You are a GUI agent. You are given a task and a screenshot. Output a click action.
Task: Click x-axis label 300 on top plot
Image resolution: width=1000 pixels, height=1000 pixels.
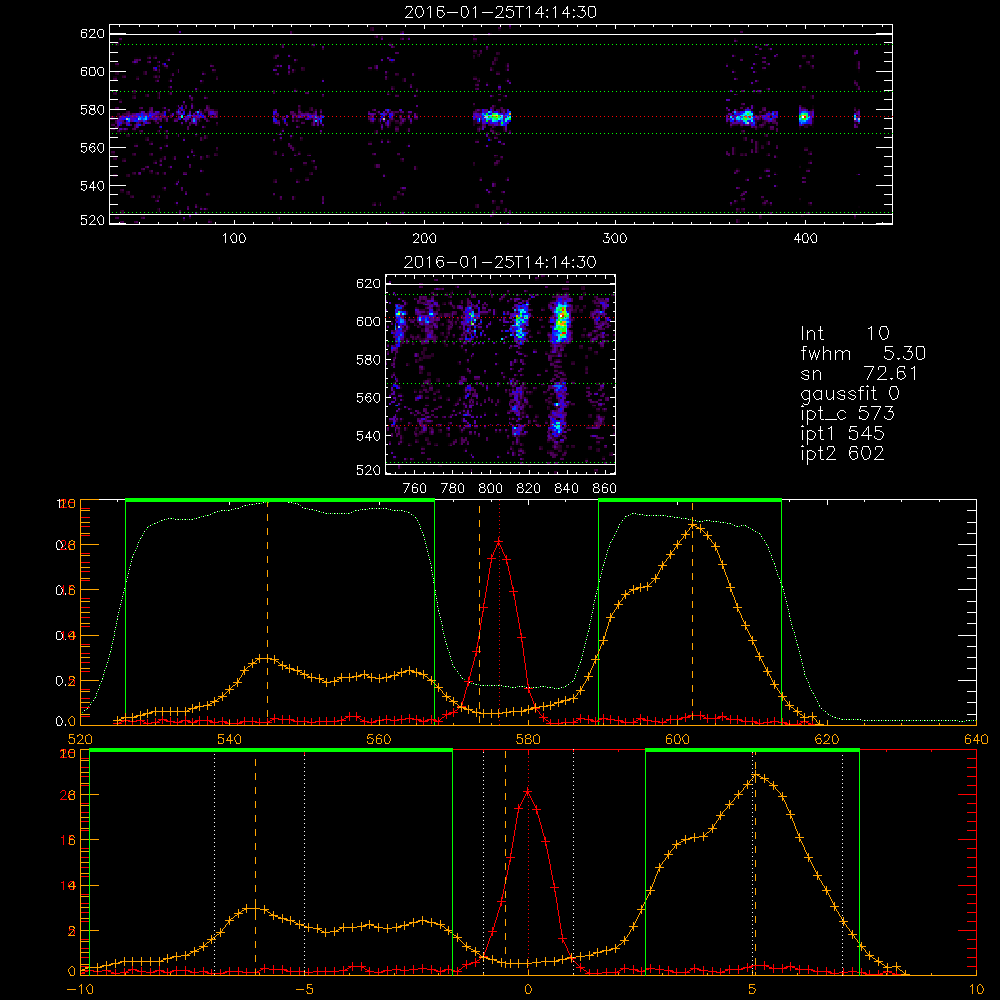pos(615,239)
